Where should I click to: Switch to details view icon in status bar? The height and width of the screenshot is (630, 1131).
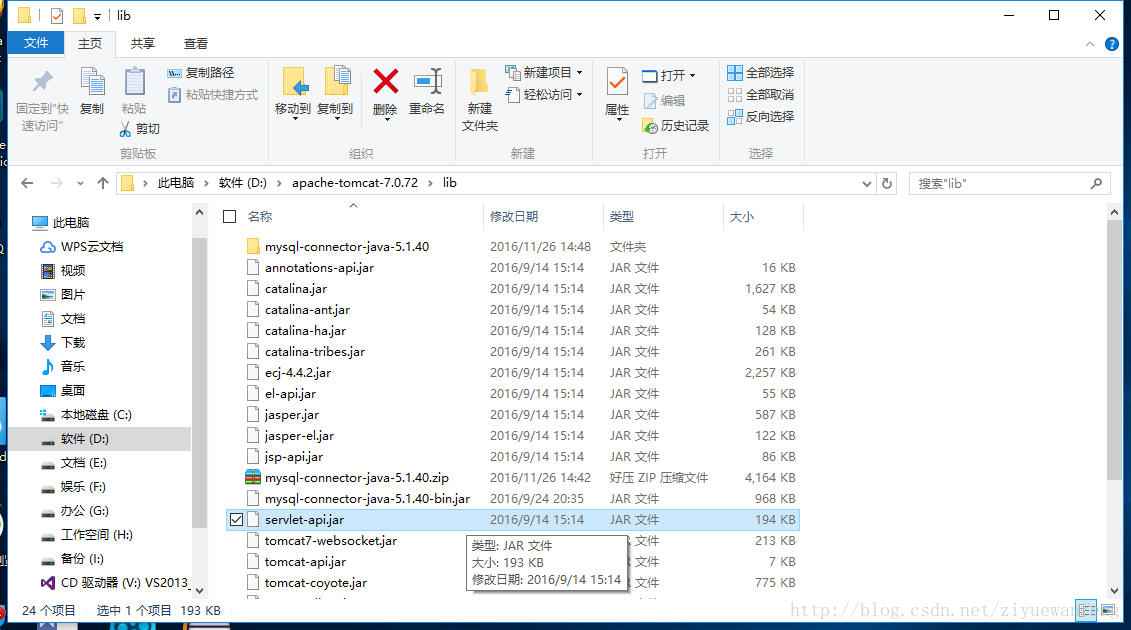click(x=1086, y=610)
